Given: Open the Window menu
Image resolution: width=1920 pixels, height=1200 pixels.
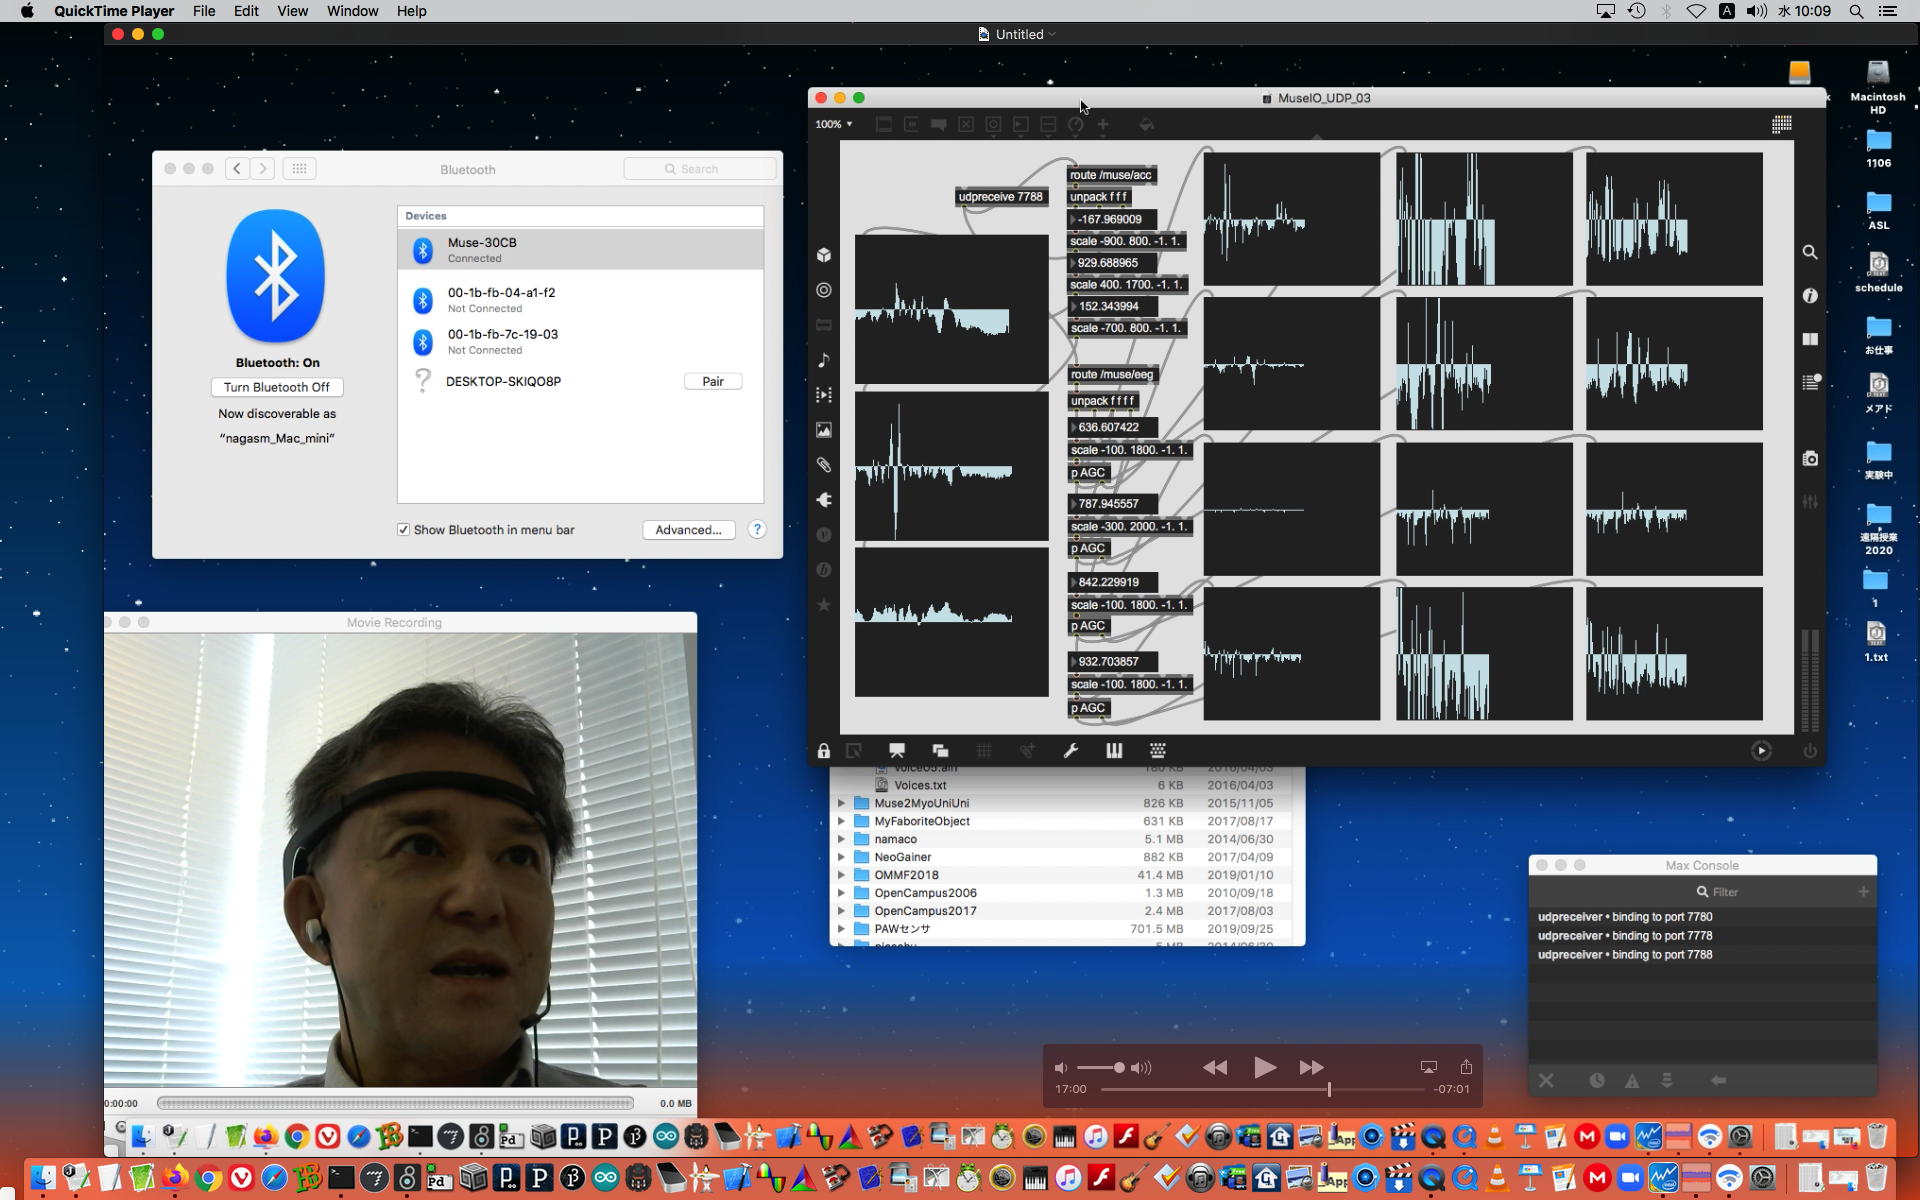Looking at the screenshot, I should tap(352, 11).
